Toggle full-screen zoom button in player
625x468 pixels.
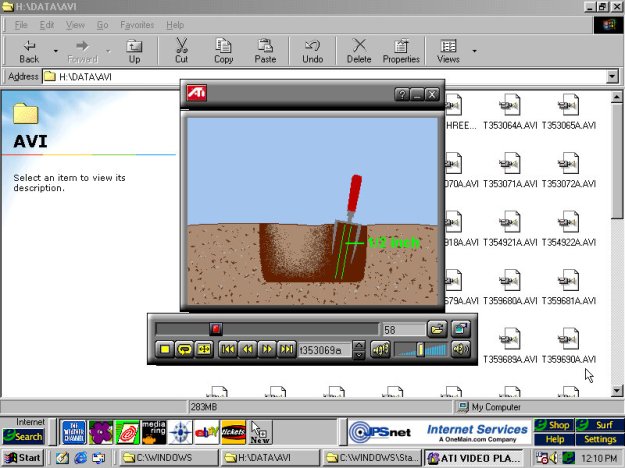(x=204, y=349)
